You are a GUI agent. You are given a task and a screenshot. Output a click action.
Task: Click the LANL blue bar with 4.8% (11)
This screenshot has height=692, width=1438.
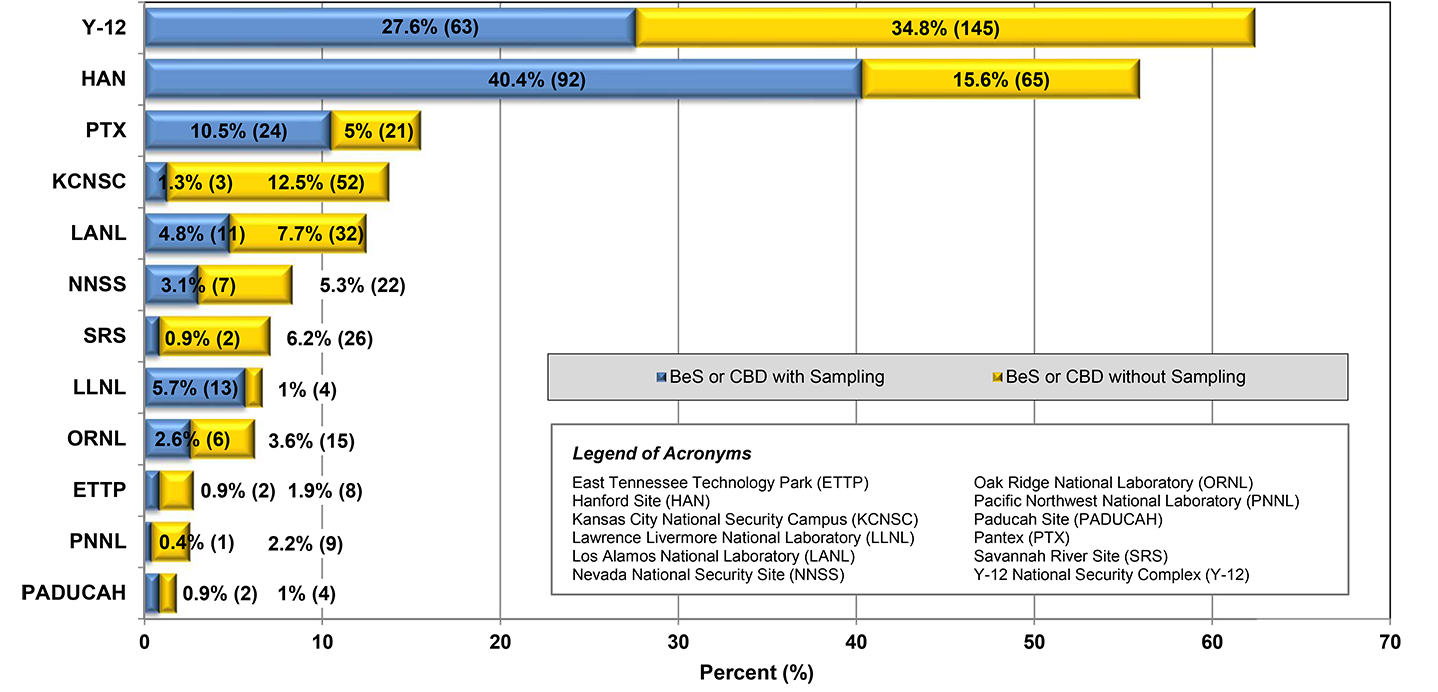coord(188,233)
